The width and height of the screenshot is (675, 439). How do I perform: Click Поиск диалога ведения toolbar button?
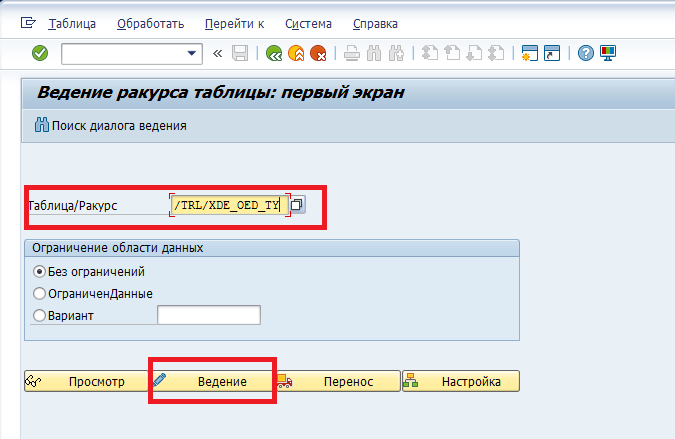click(110, 126)
